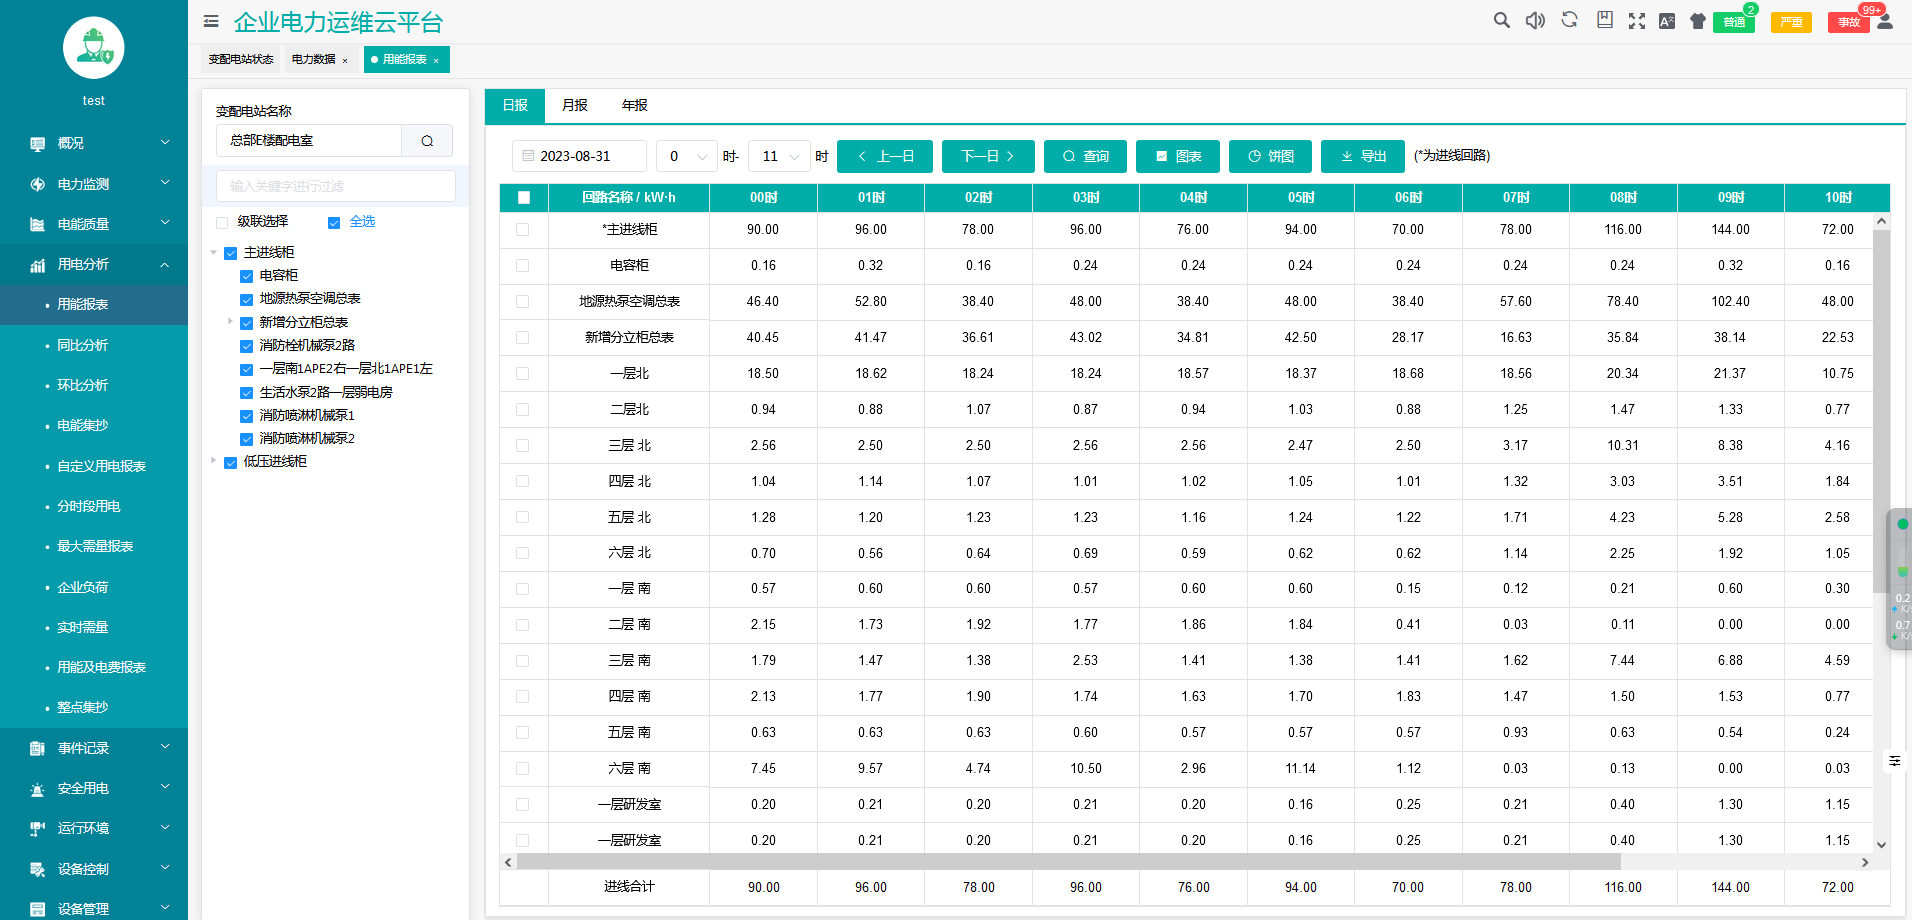1912x920 pixels.
Task: Toggle the table header select-all checkbox
Action: click(x=524, y=198)
